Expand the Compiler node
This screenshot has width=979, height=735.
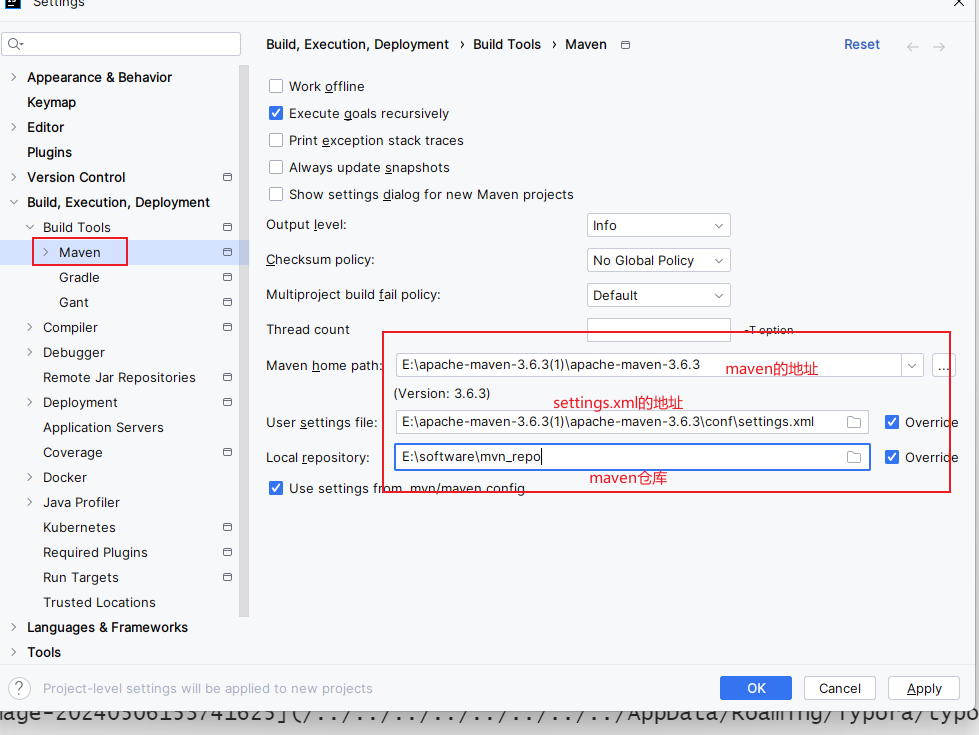[30, 327]
